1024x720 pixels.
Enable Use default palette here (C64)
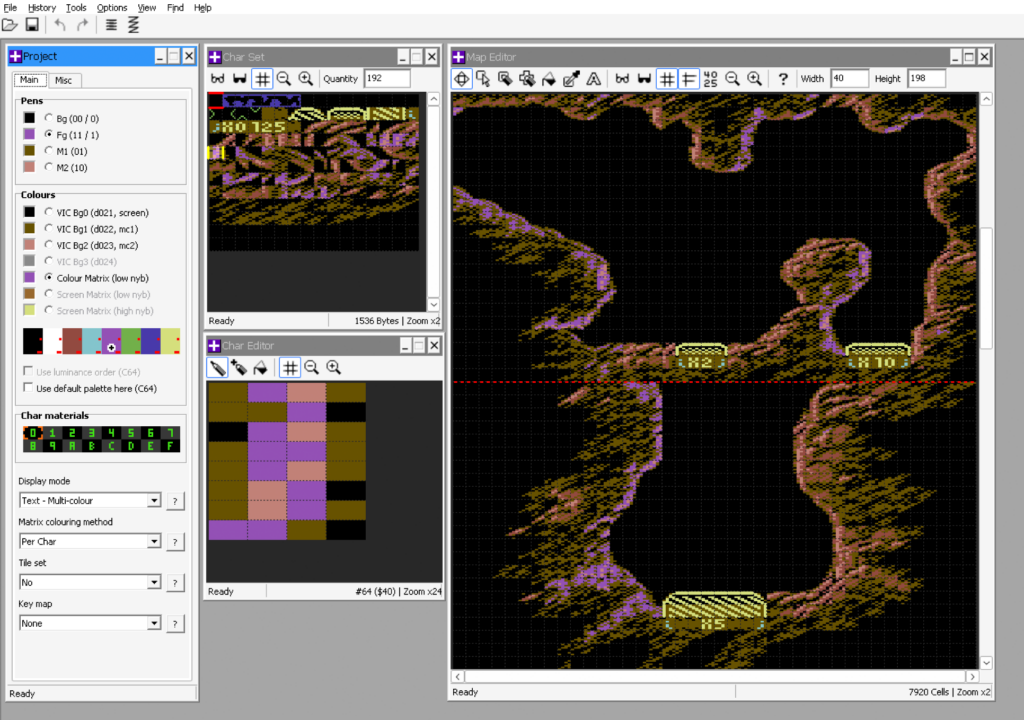29,388
